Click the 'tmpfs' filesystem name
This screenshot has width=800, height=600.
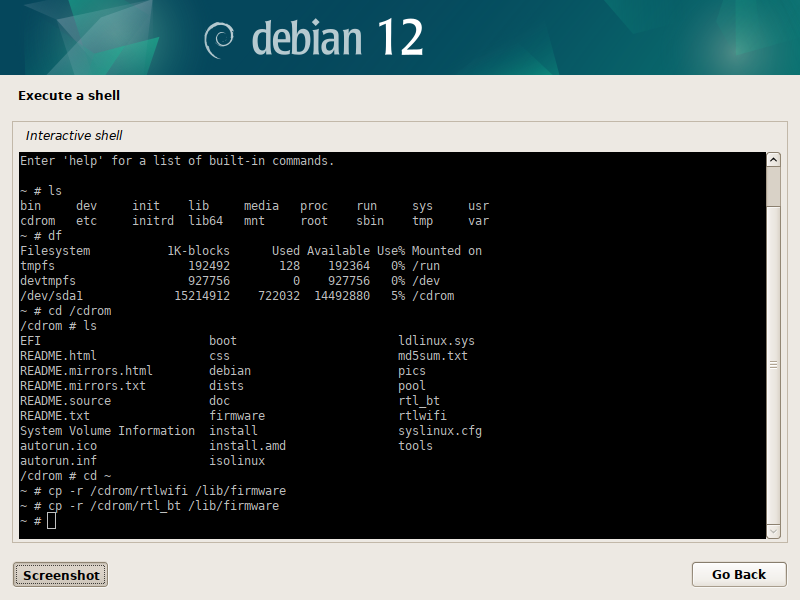coord(37,266)
